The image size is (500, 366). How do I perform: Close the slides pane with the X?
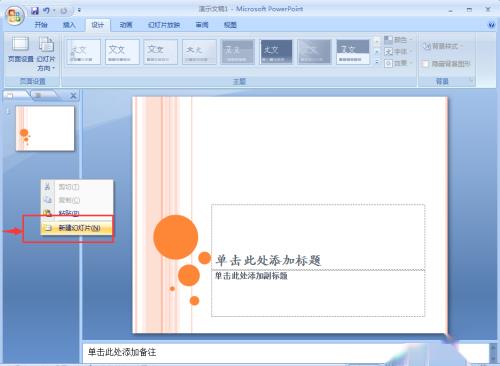point(73,96)
